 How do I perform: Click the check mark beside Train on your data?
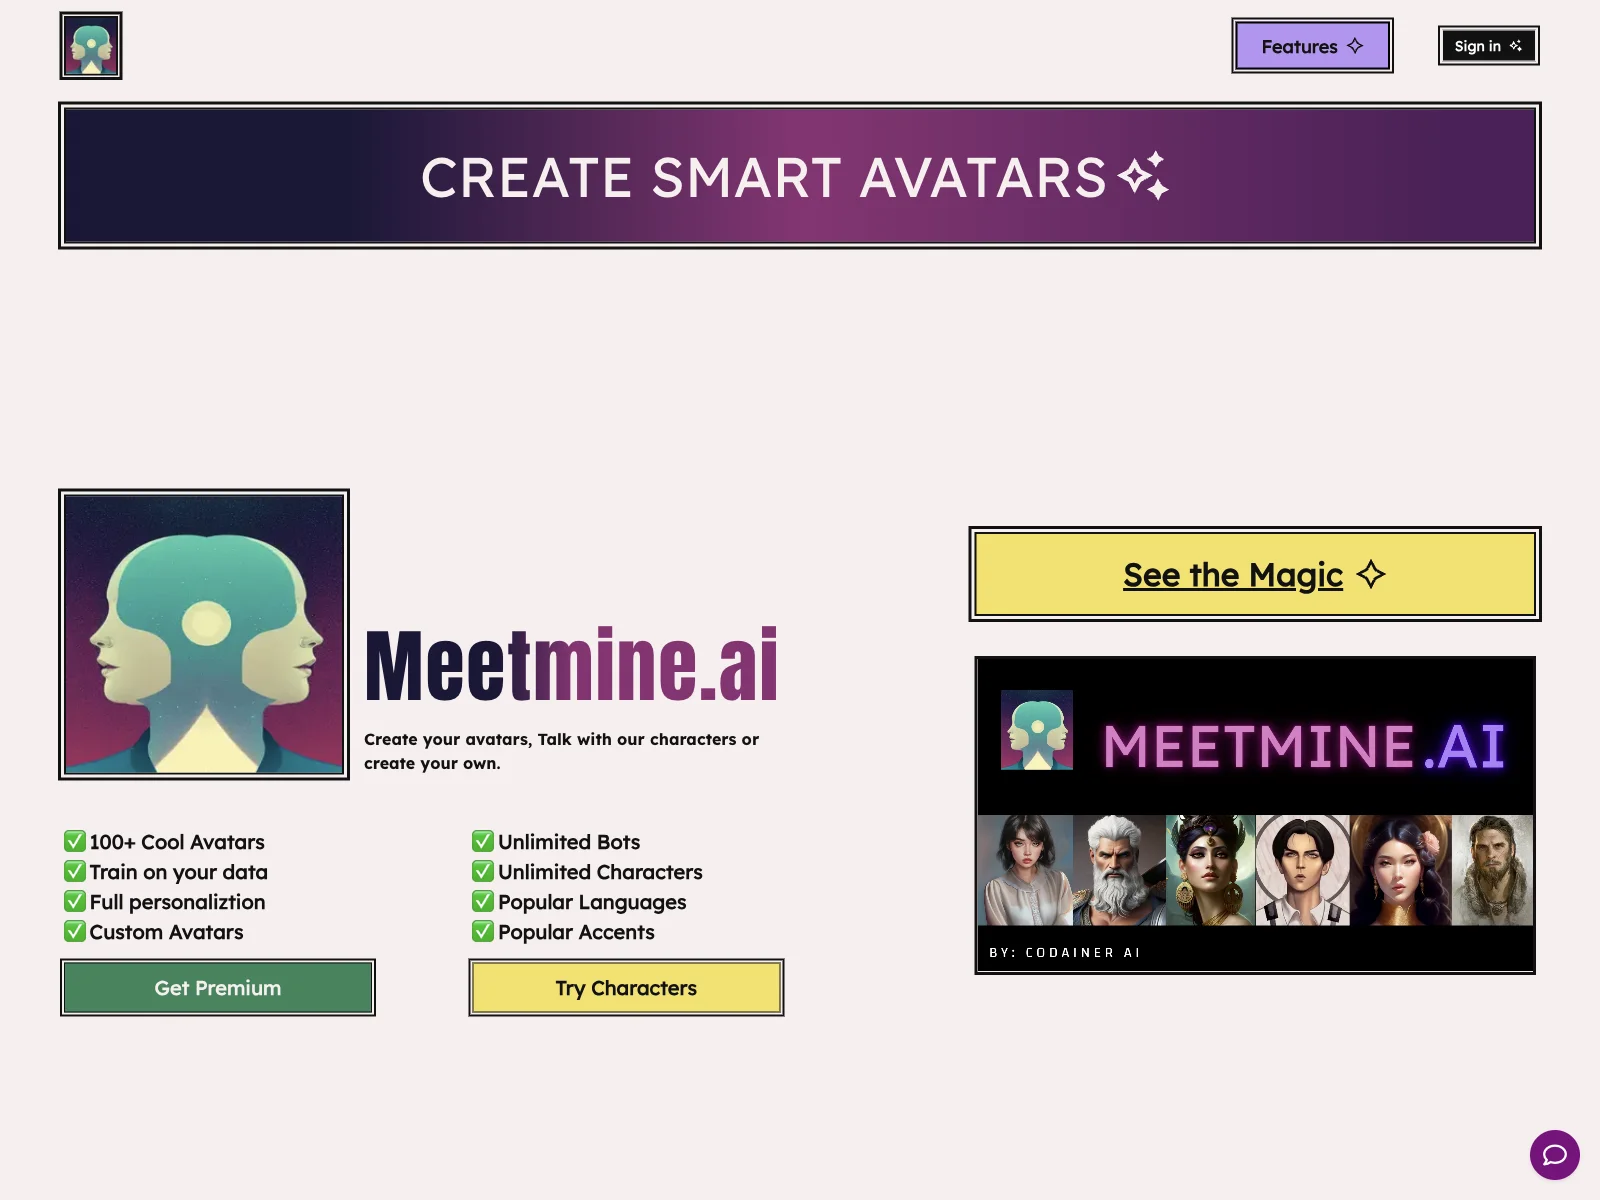coord(75,871)
